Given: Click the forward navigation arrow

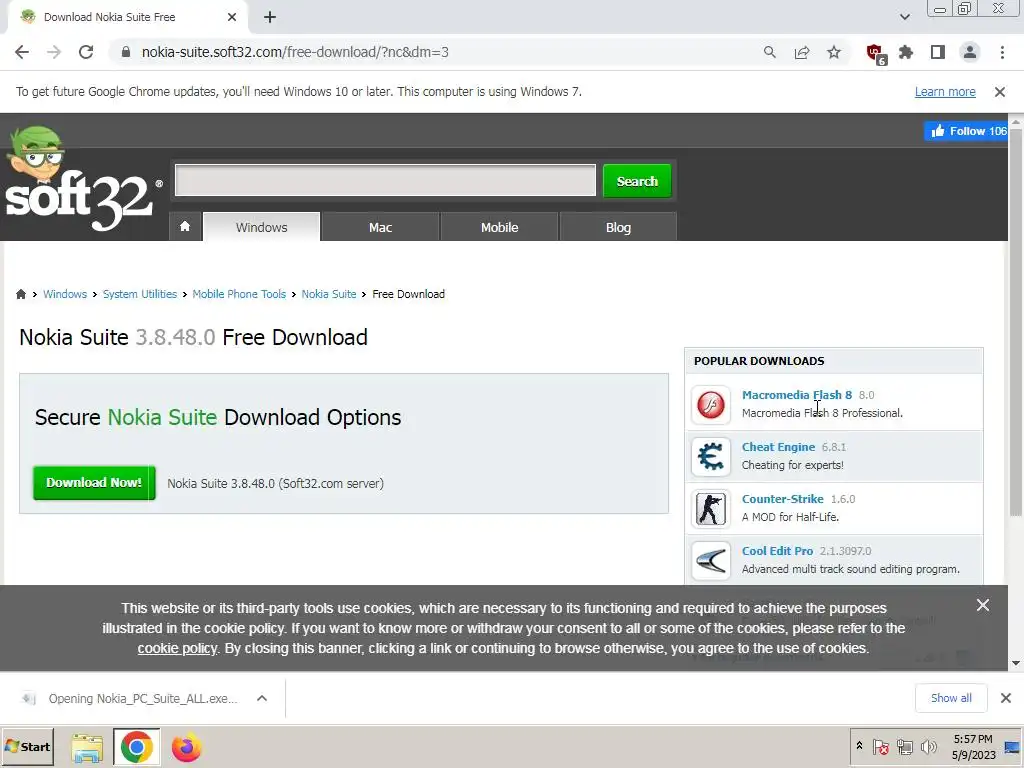Looking at the screenshot, I should (54, 52).
